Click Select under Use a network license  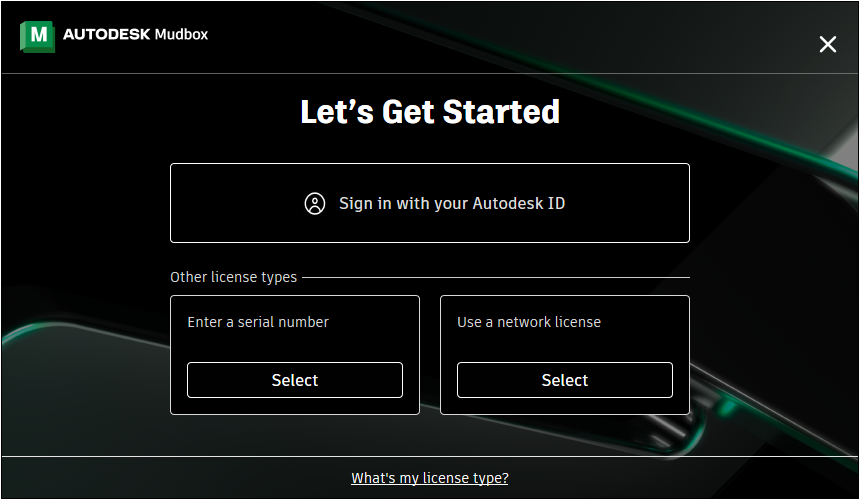point(564,380)
